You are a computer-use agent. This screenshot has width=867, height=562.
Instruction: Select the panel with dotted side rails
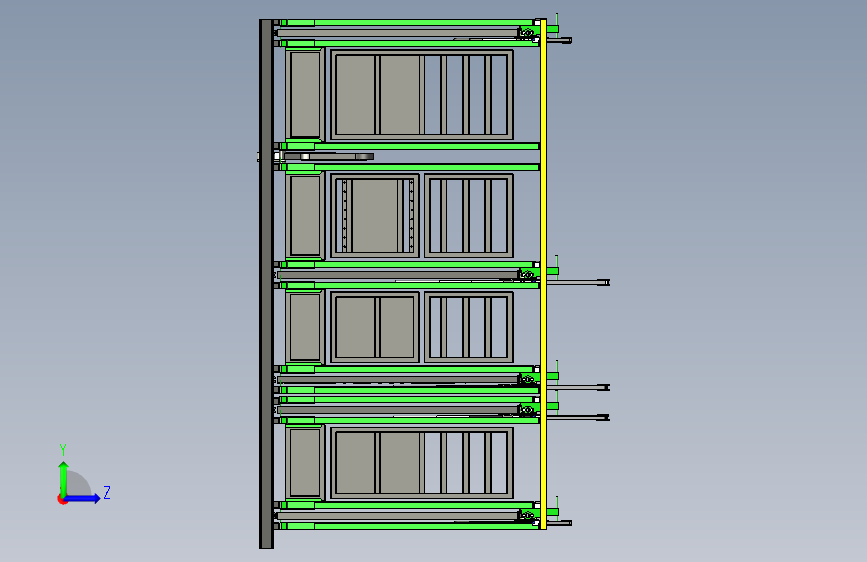[375, 216]
